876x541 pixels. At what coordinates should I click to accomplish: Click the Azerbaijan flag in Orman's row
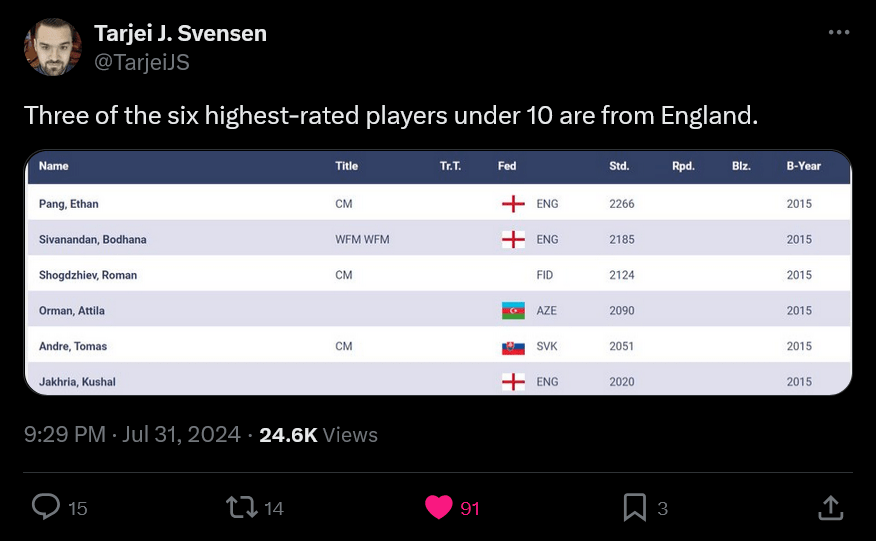coord(513,311)
